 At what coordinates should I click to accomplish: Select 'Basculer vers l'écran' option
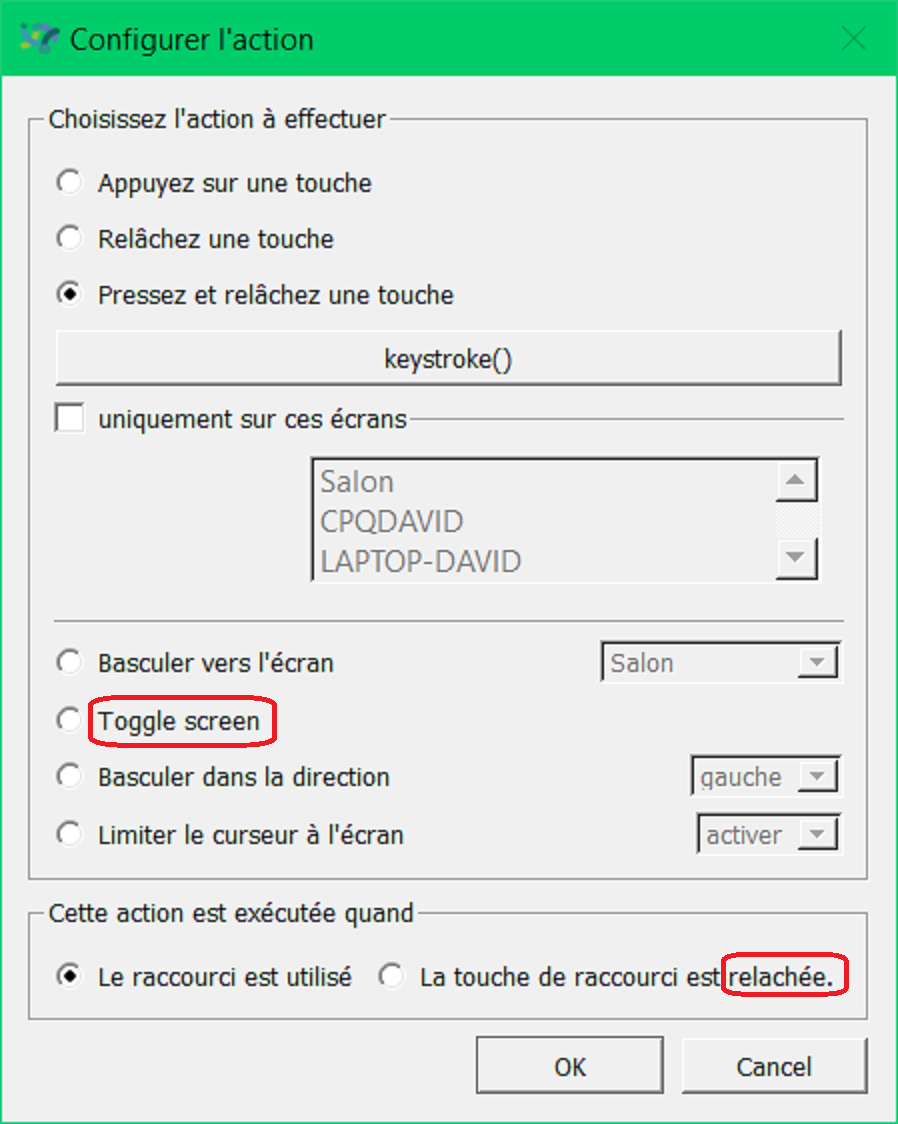(x=68, y=661)
